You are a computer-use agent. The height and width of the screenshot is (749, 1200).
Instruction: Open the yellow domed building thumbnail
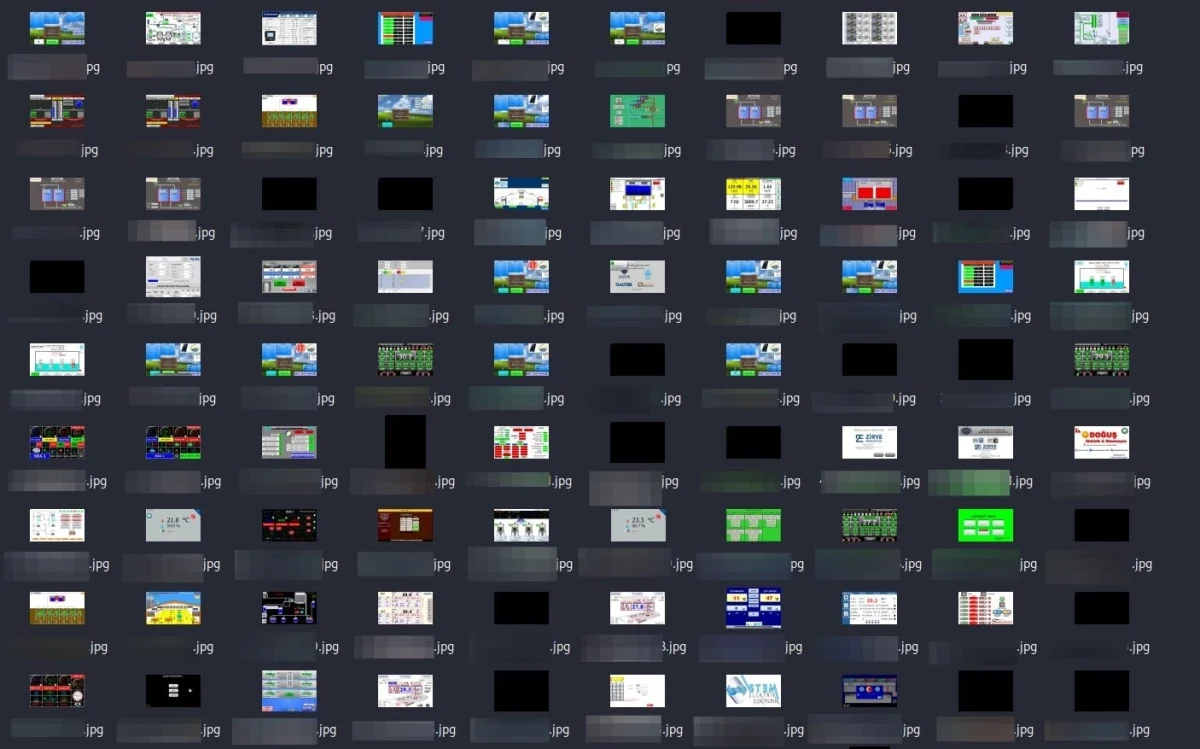coord(173,608)
